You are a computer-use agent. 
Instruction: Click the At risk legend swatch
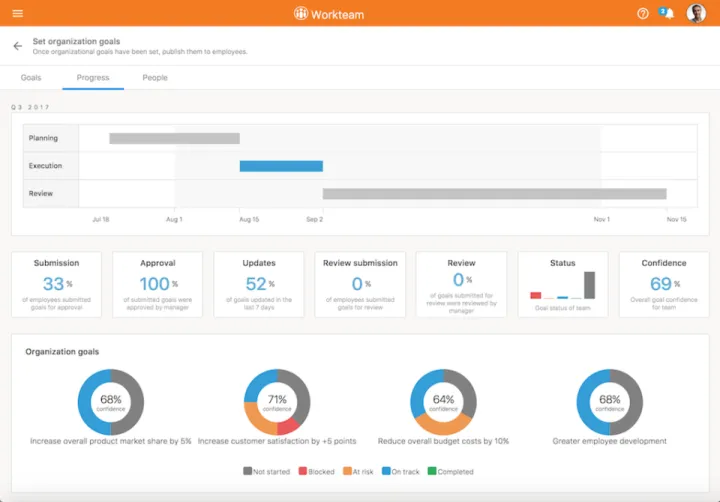coord(346,471)
